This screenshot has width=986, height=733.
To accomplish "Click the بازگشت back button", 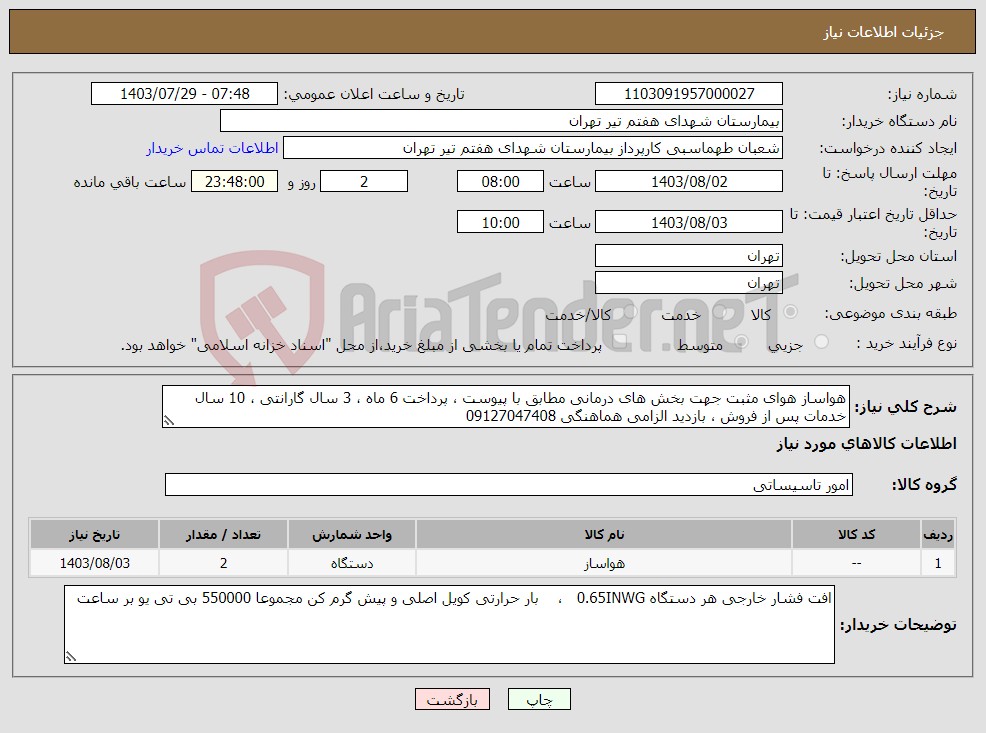I will point(452,699).
